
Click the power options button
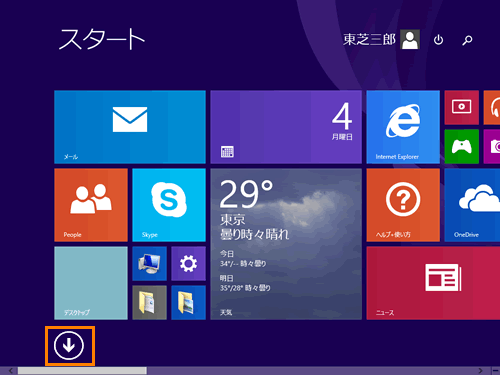438,40
